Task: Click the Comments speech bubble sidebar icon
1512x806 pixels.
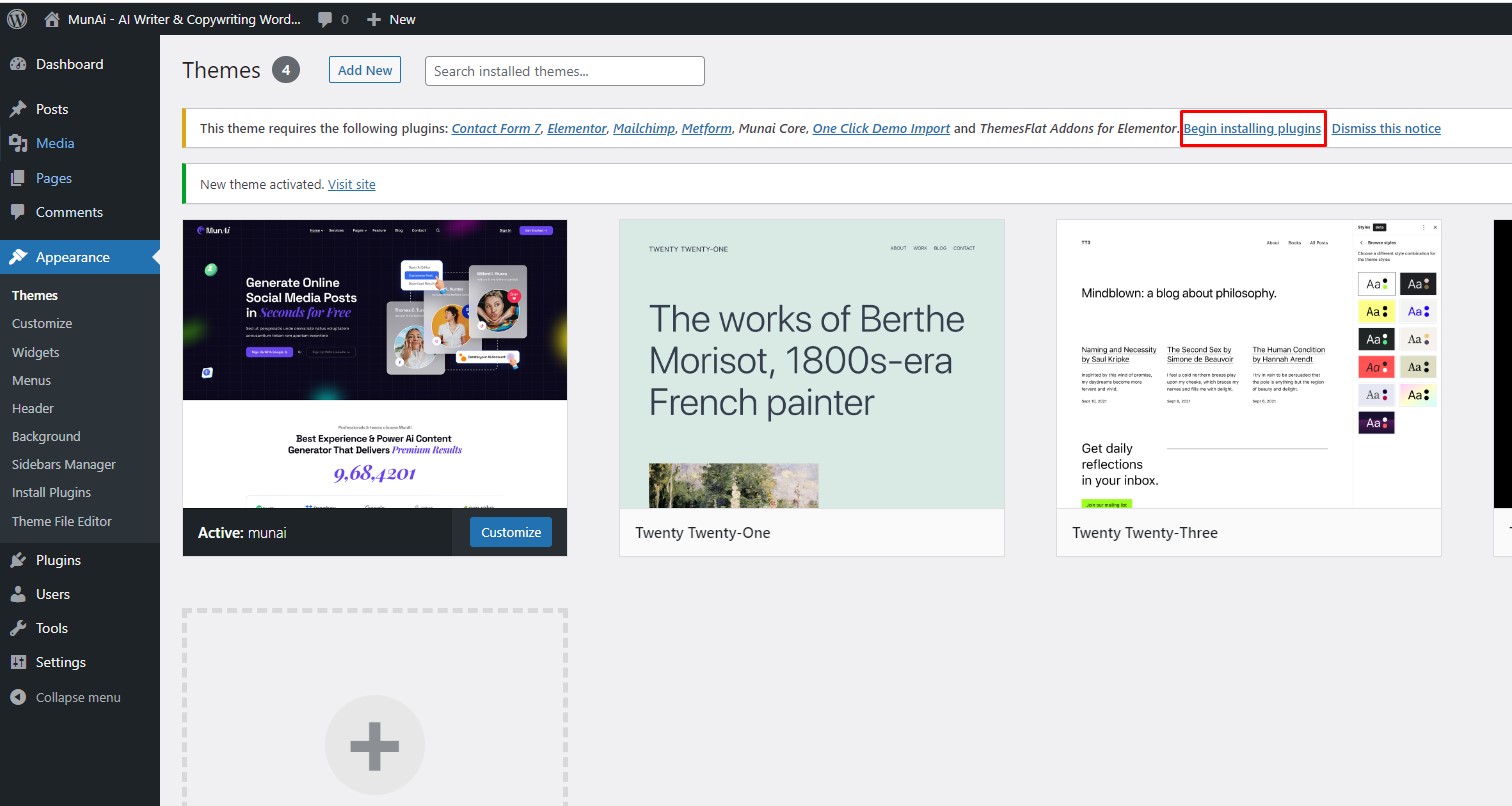Action: pos(18,212)
